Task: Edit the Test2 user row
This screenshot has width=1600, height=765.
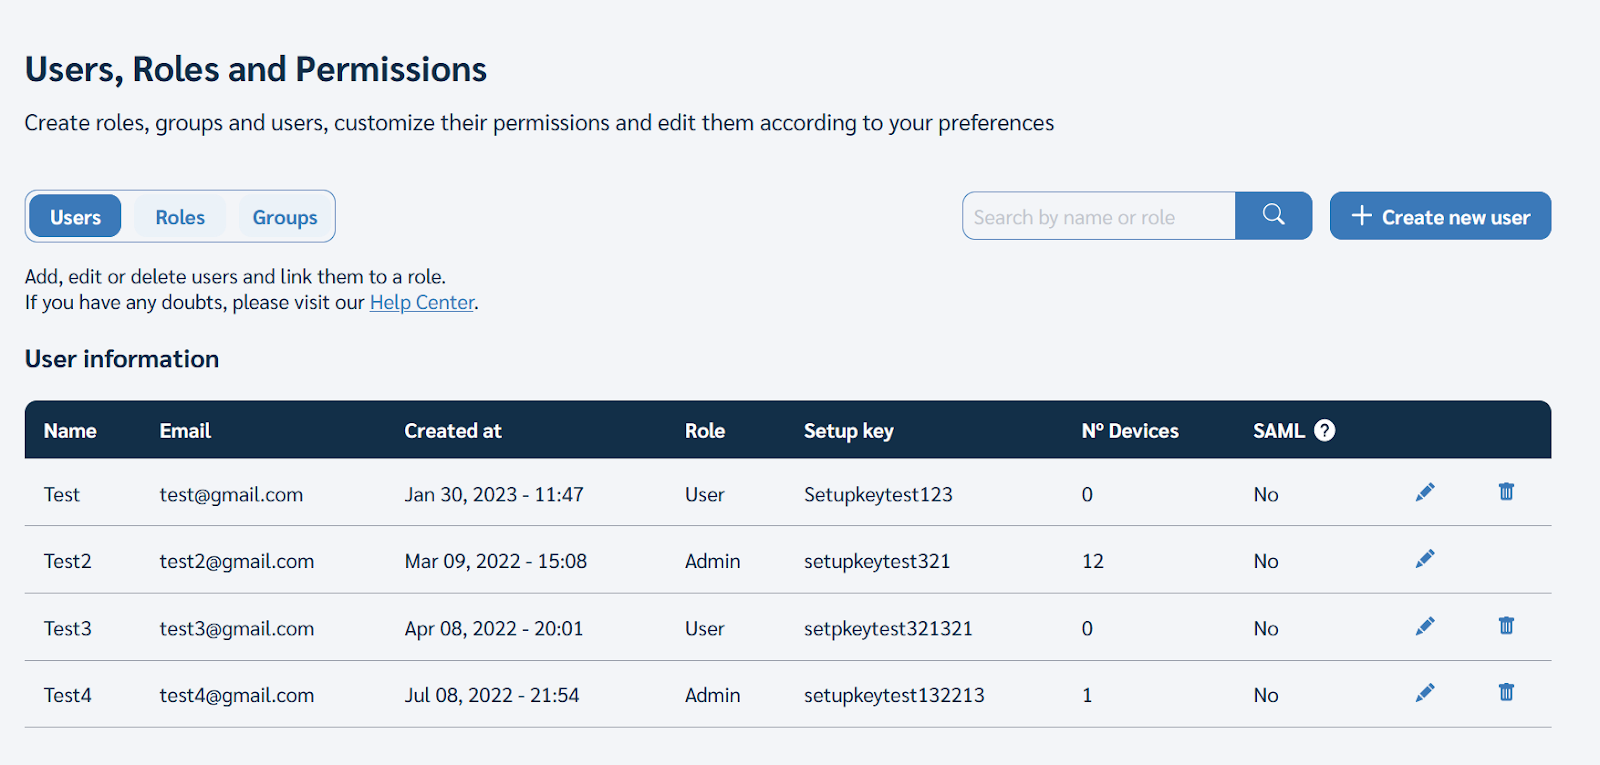Action: point(1425,559)
